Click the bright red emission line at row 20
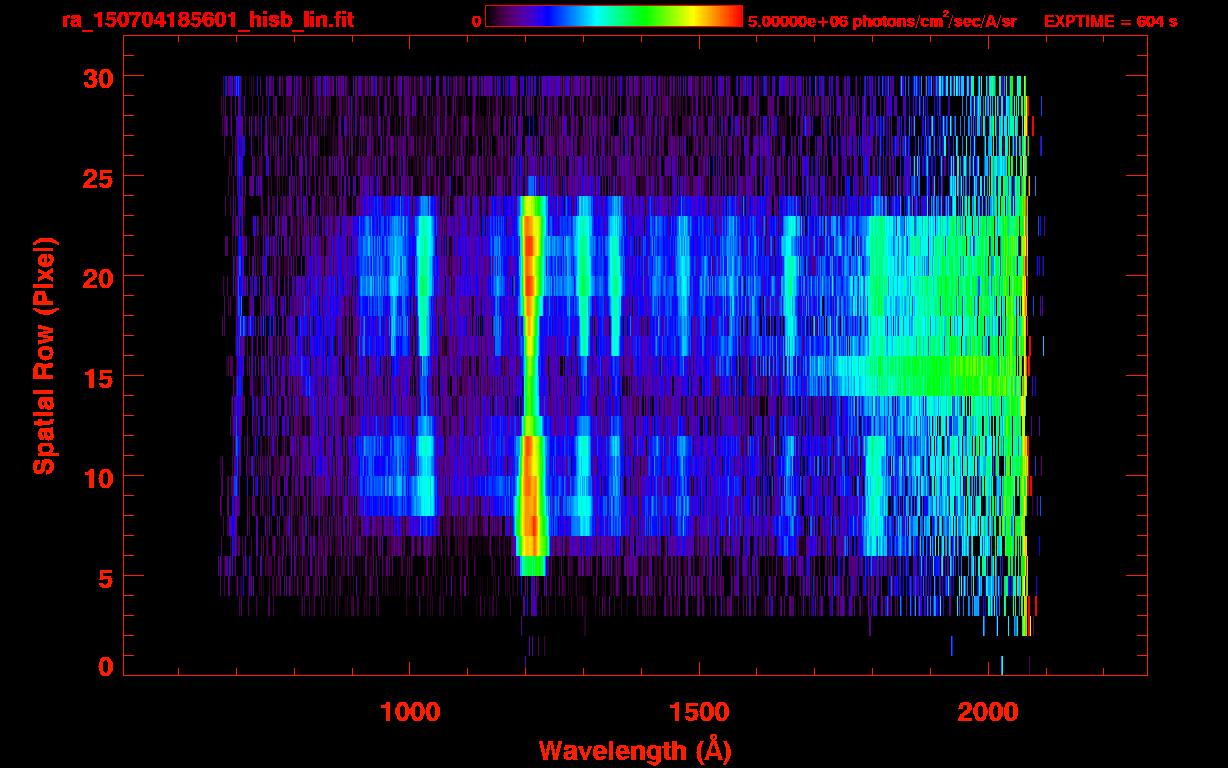The height and width of the screenshot is (768, 1228). pos(530,276)
